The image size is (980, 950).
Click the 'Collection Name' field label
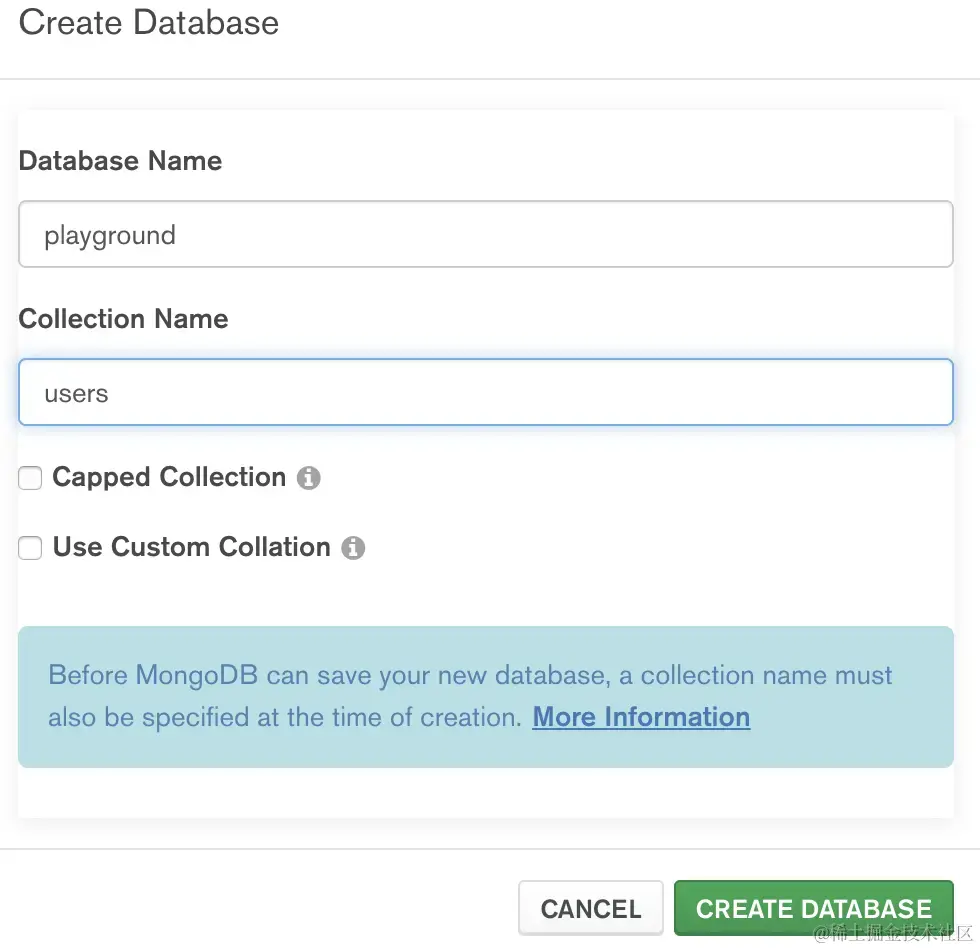point(123,319)
